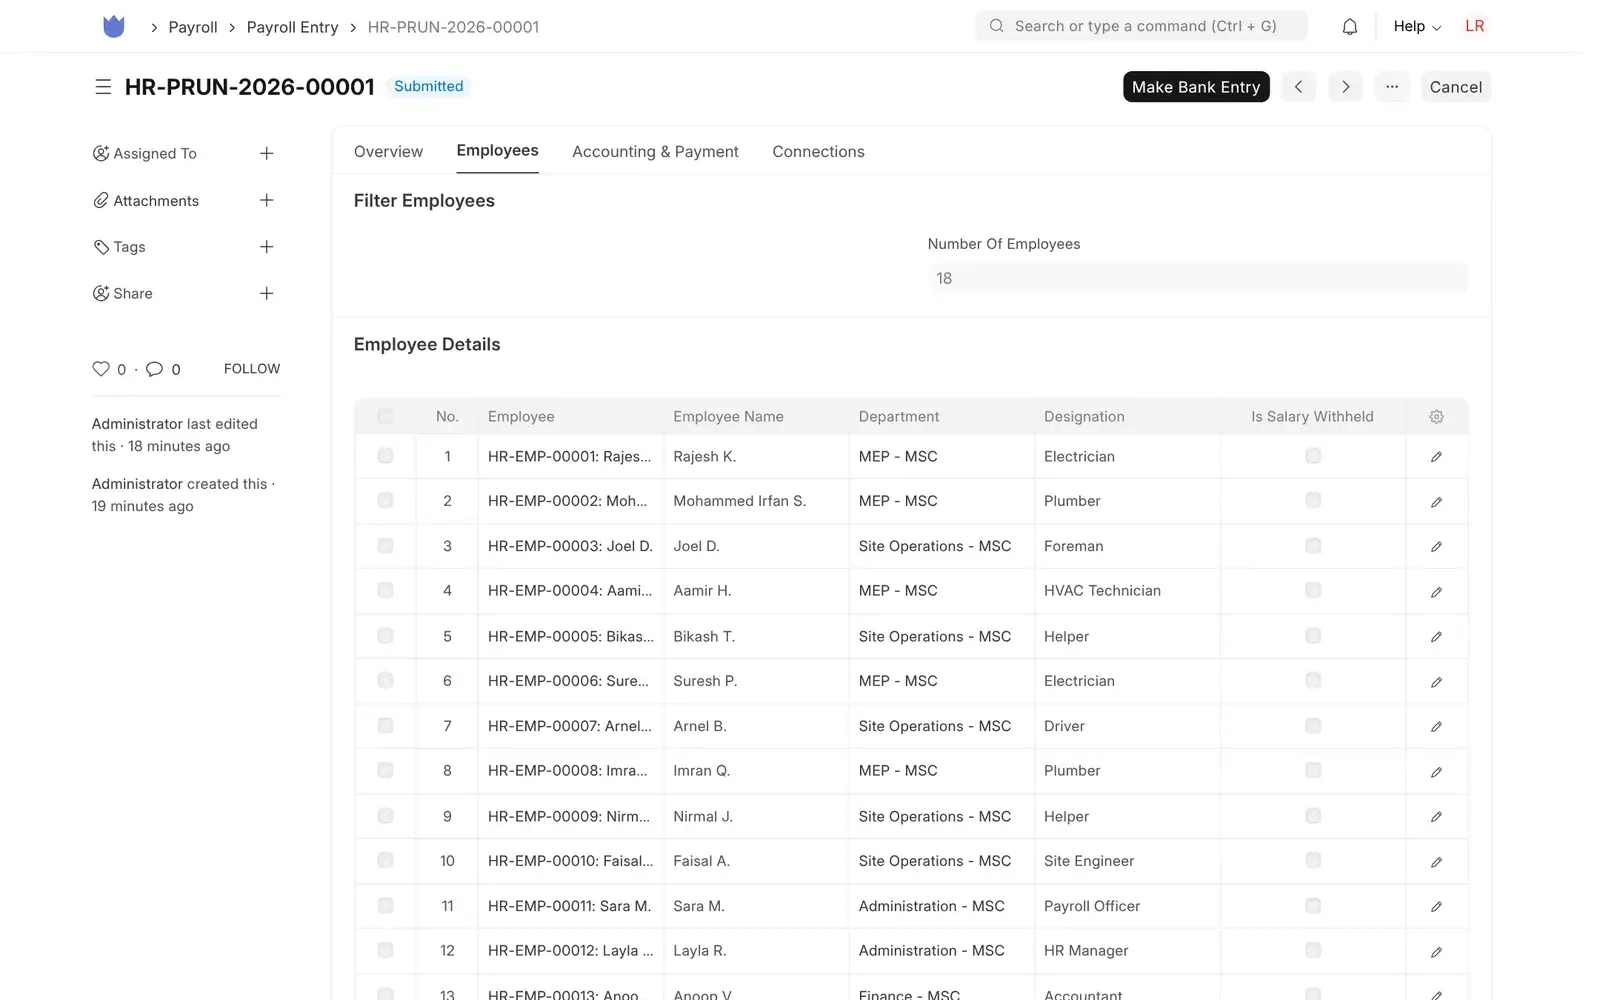The height and width of the screenshot is (1000, 1600).
Task: Click HR-EMP-00008 employee cell
Action: [x=571, y=771]
